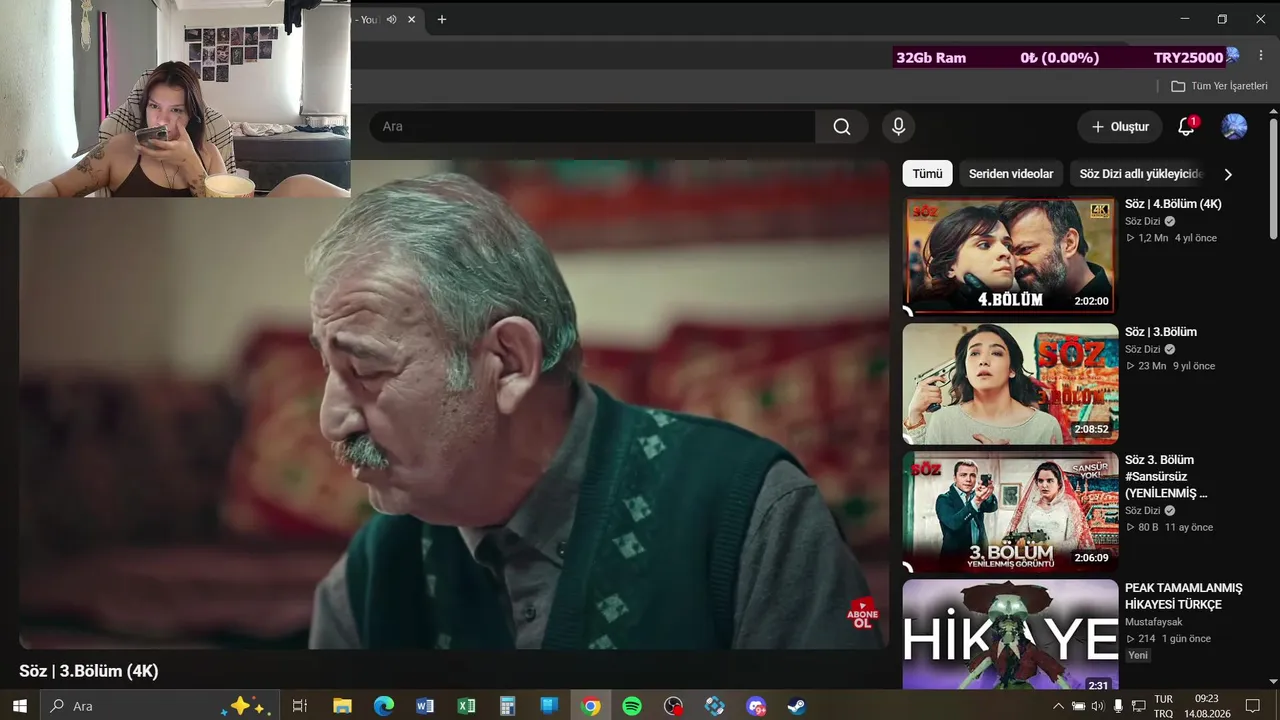Open Söz 3. Bölüm #Sansürsüz video title
Screen dimensions: 1280x720
[1166, 476]
